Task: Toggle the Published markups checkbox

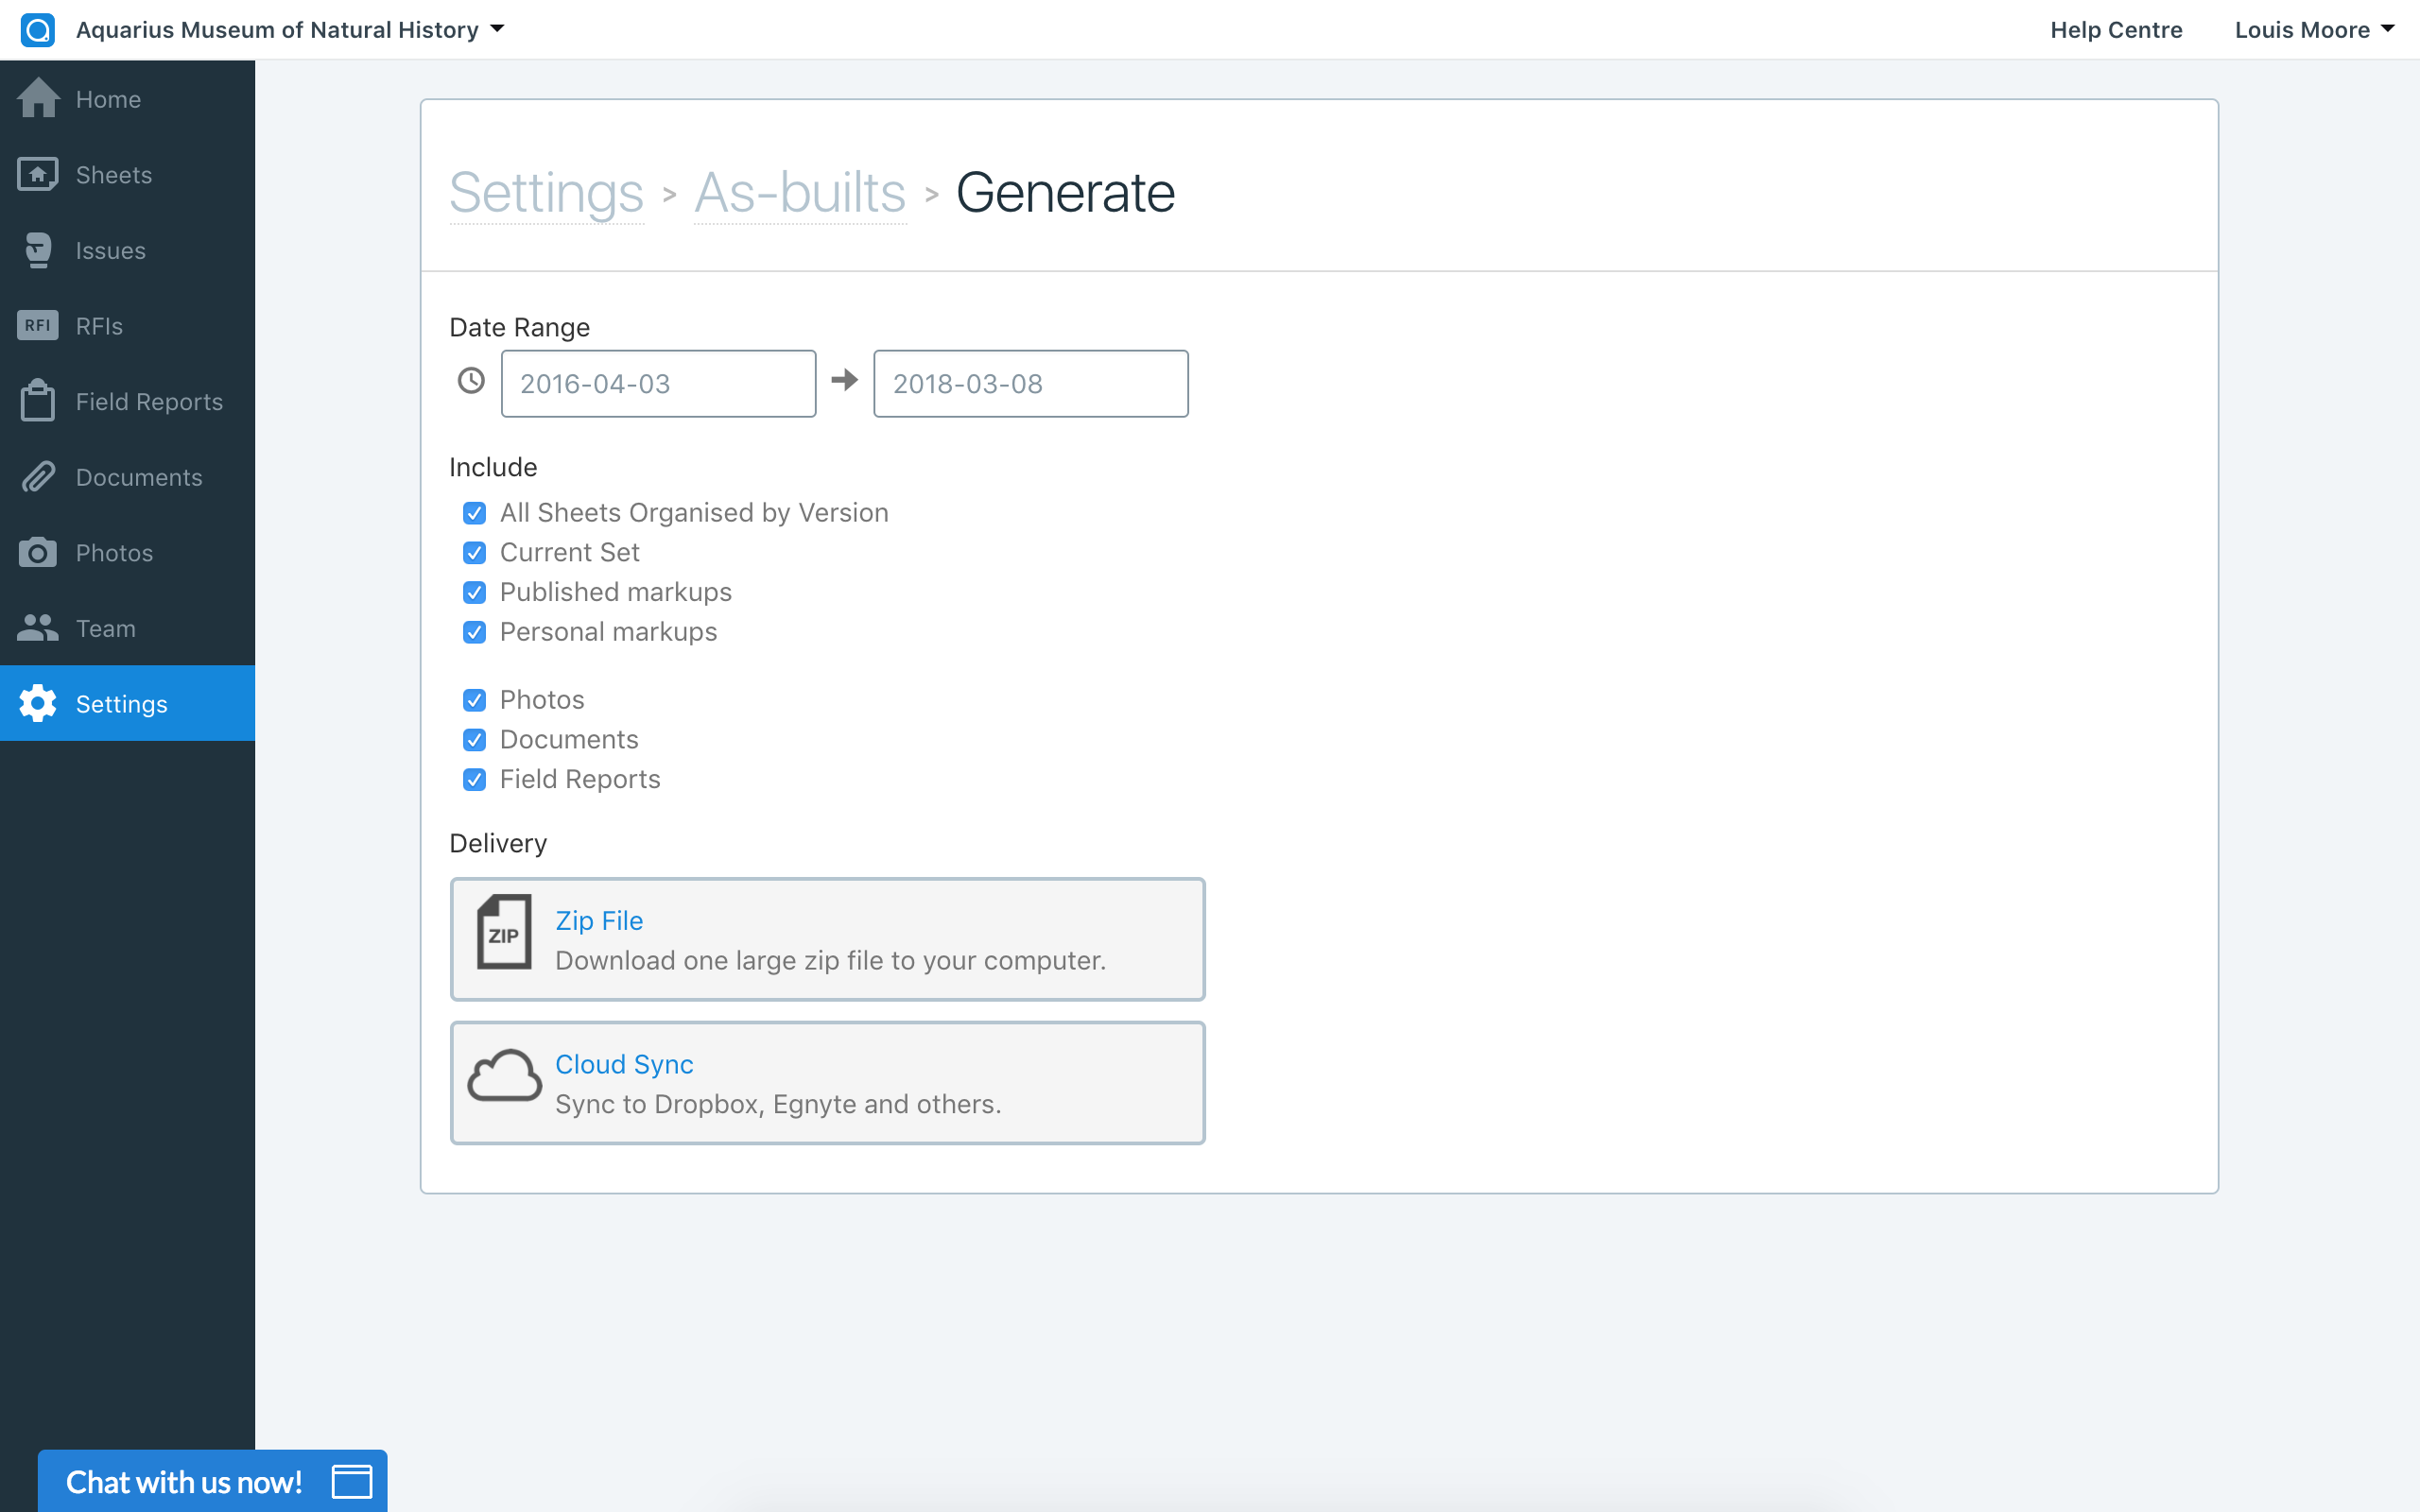Action: pyautogui.click(x=475, y=593)
